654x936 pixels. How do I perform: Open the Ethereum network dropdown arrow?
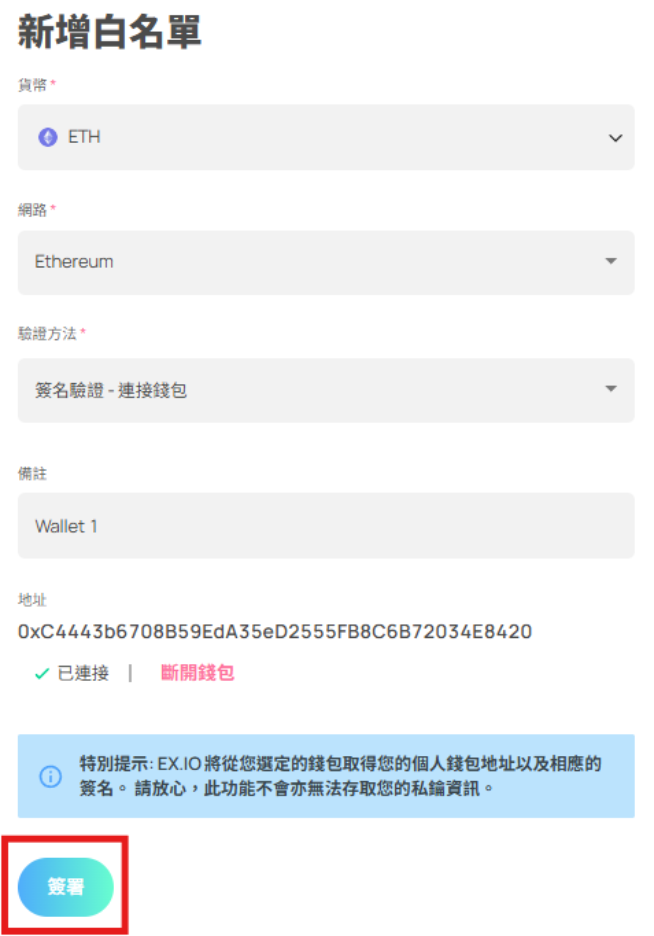pyautogui.click(x=611, y=262)
